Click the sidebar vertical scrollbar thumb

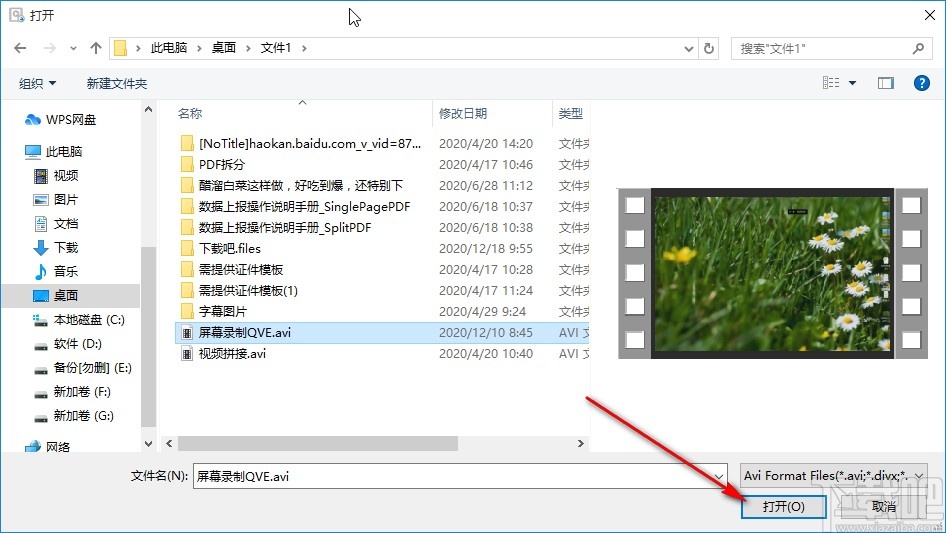point(148,337)
